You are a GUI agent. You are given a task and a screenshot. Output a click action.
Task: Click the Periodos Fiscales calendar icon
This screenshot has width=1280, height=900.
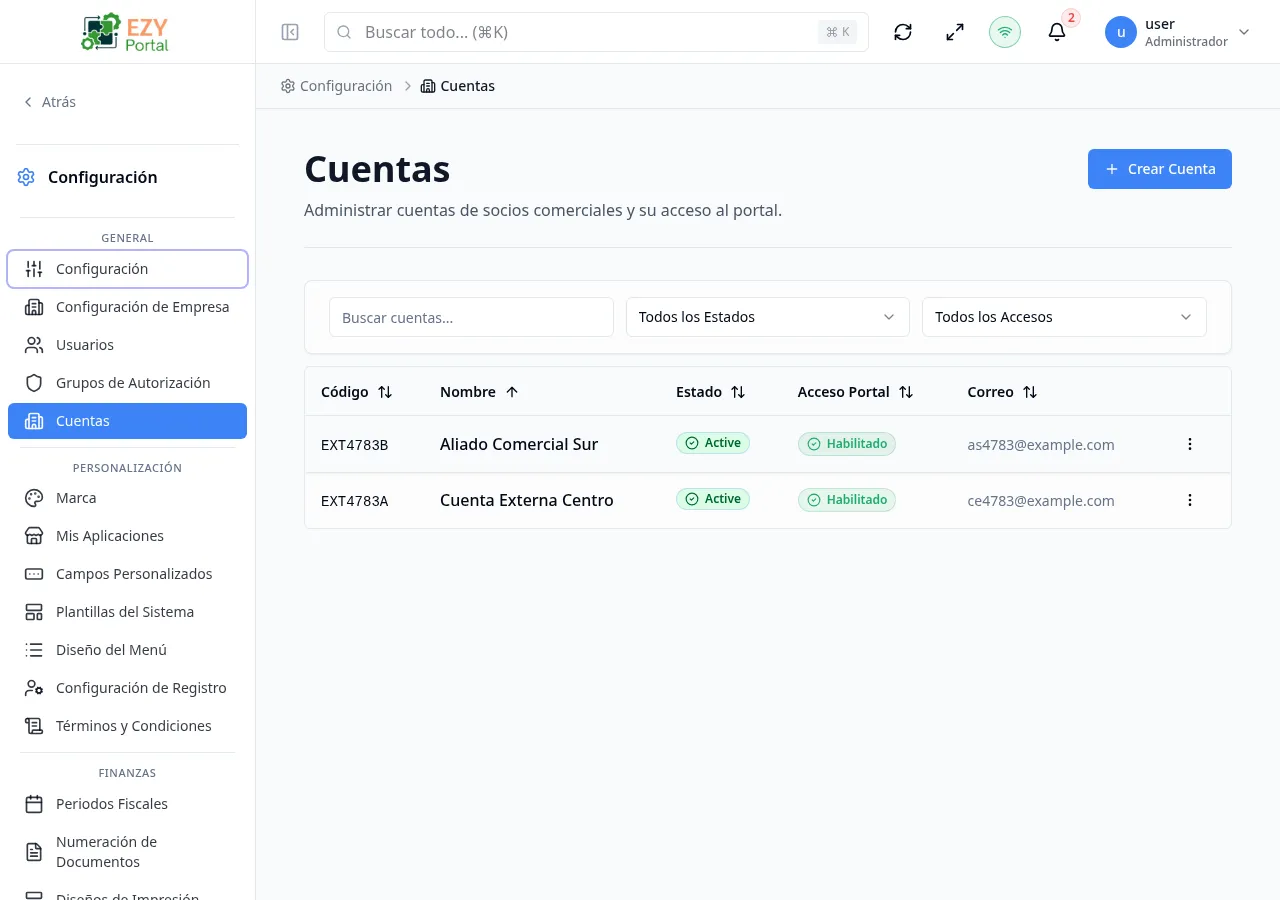click(34, 804)
